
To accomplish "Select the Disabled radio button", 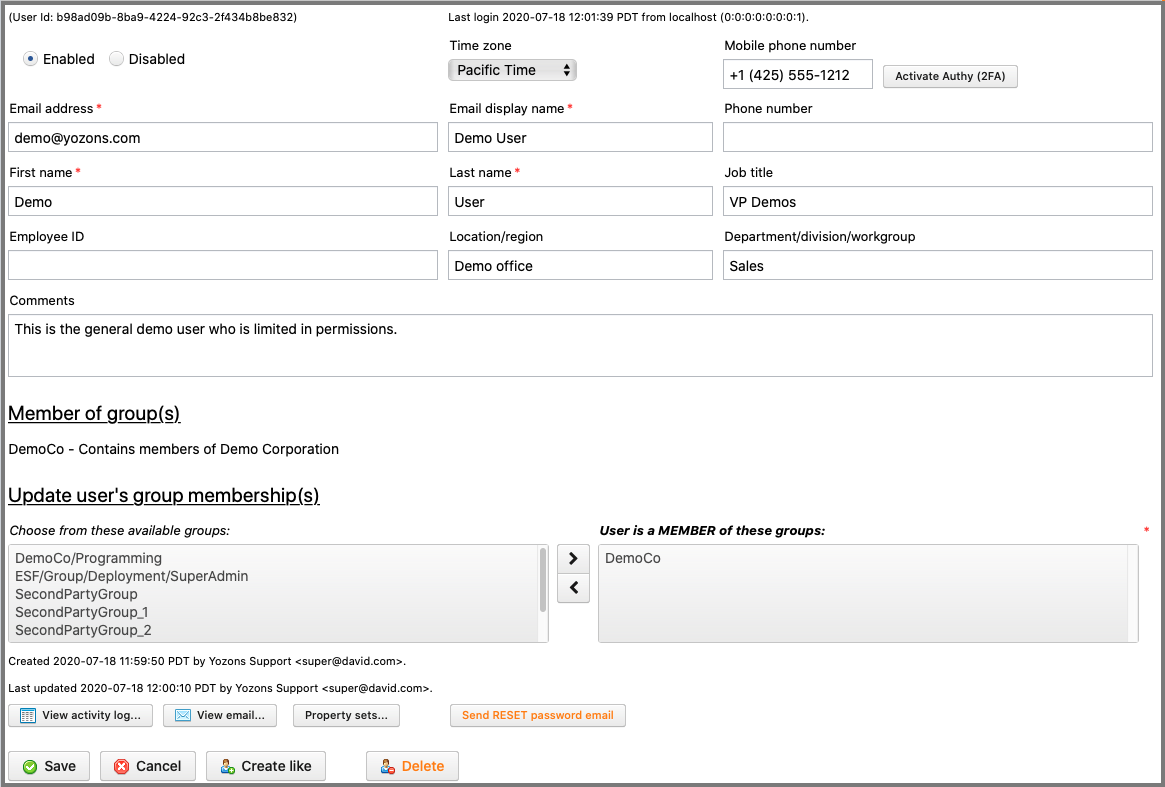I will 116,59.
